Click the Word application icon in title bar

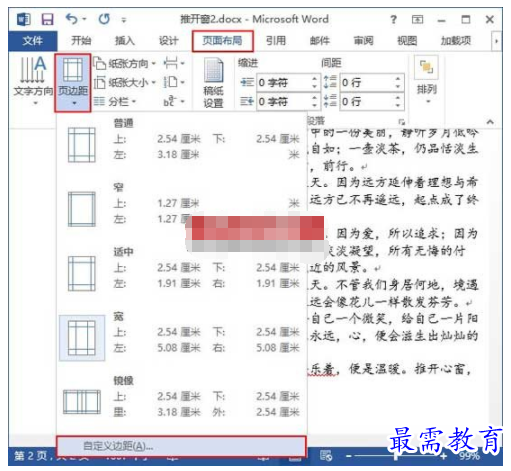point(24,19)
